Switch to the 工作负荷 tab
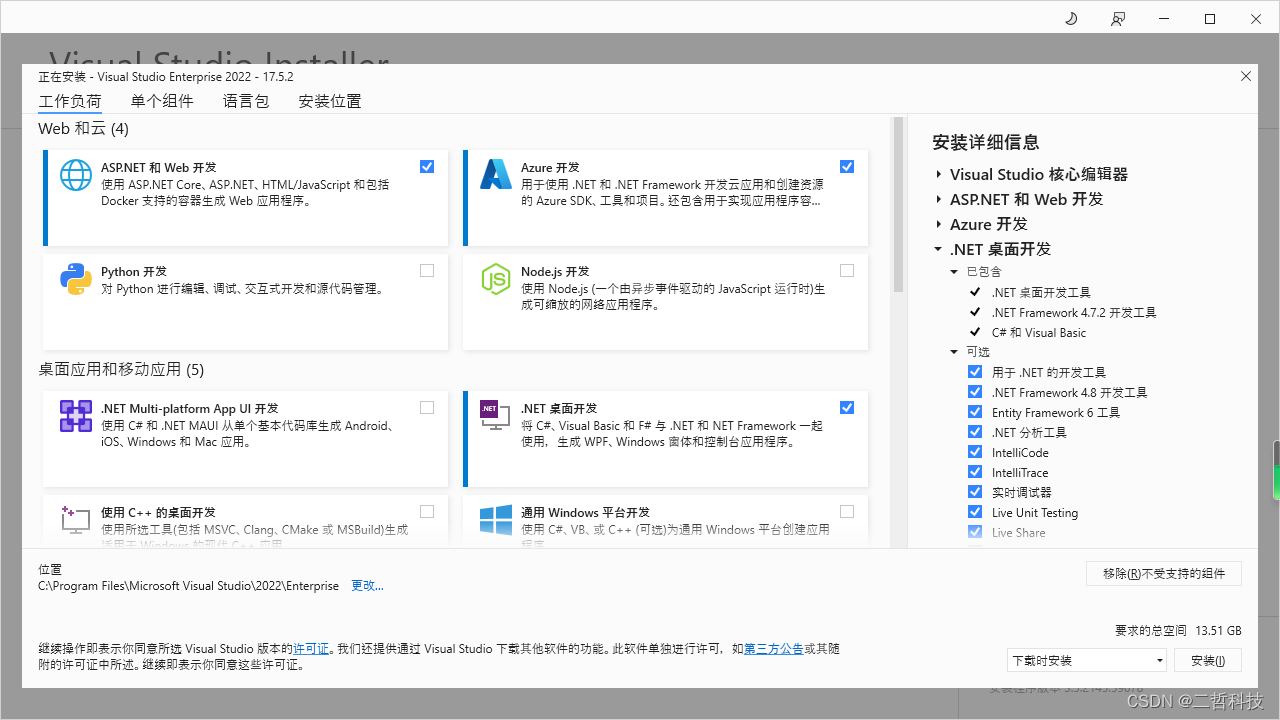 pyautogui.click(x=70, y=101)
